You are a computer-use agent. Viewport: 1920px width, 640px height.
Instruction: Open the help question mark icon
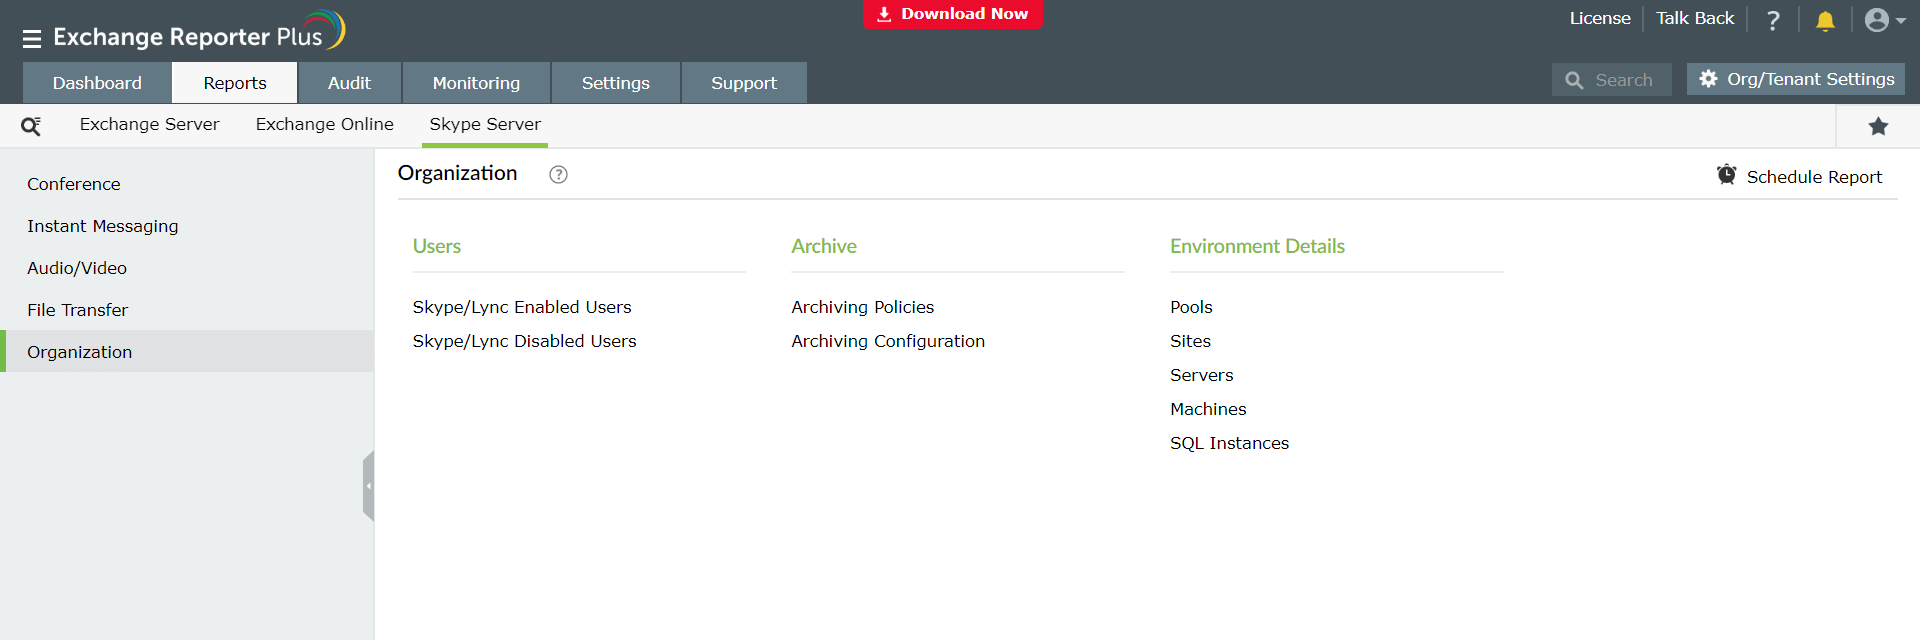point(1773,20)
